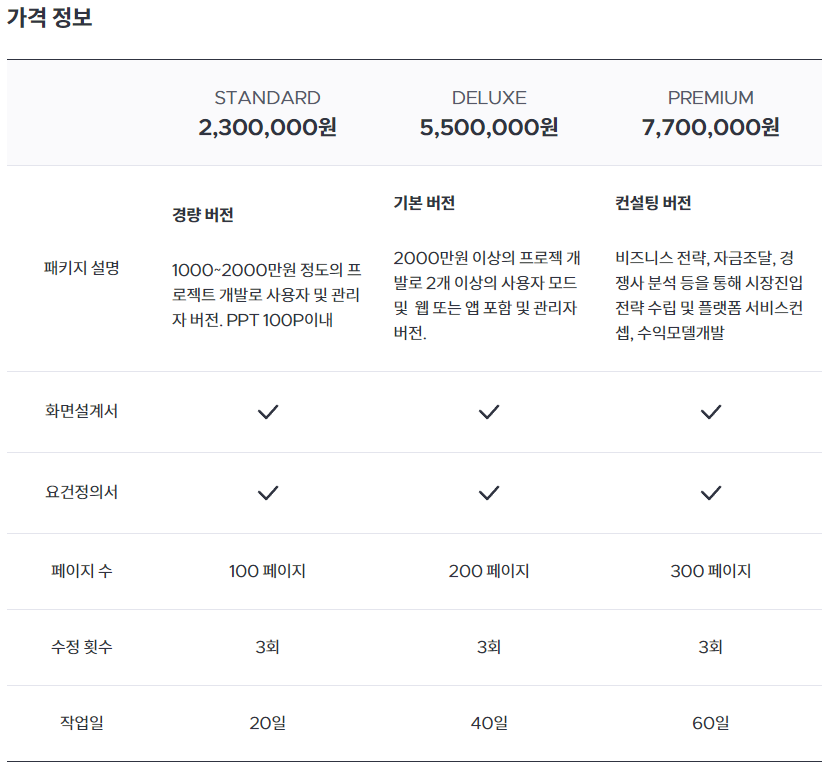Click the 컨설팅 버전 title
The height and width of the screenshot is (776, 829).
(653, 203)
